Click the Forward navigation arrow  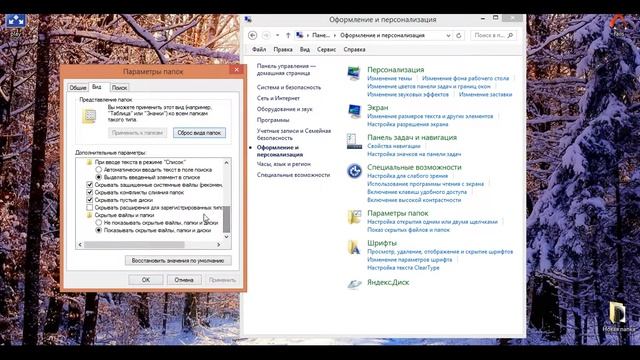(266, 36)
